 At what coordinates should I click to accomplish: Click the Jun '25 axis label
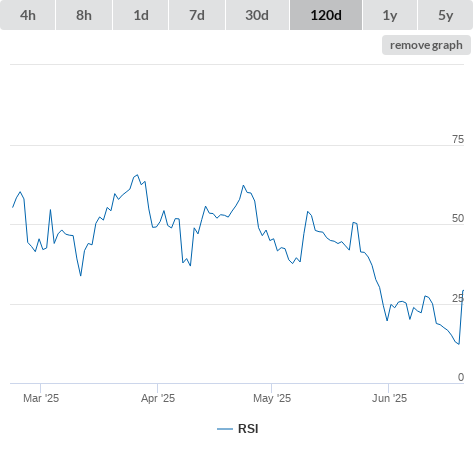(x=389, y=398)
